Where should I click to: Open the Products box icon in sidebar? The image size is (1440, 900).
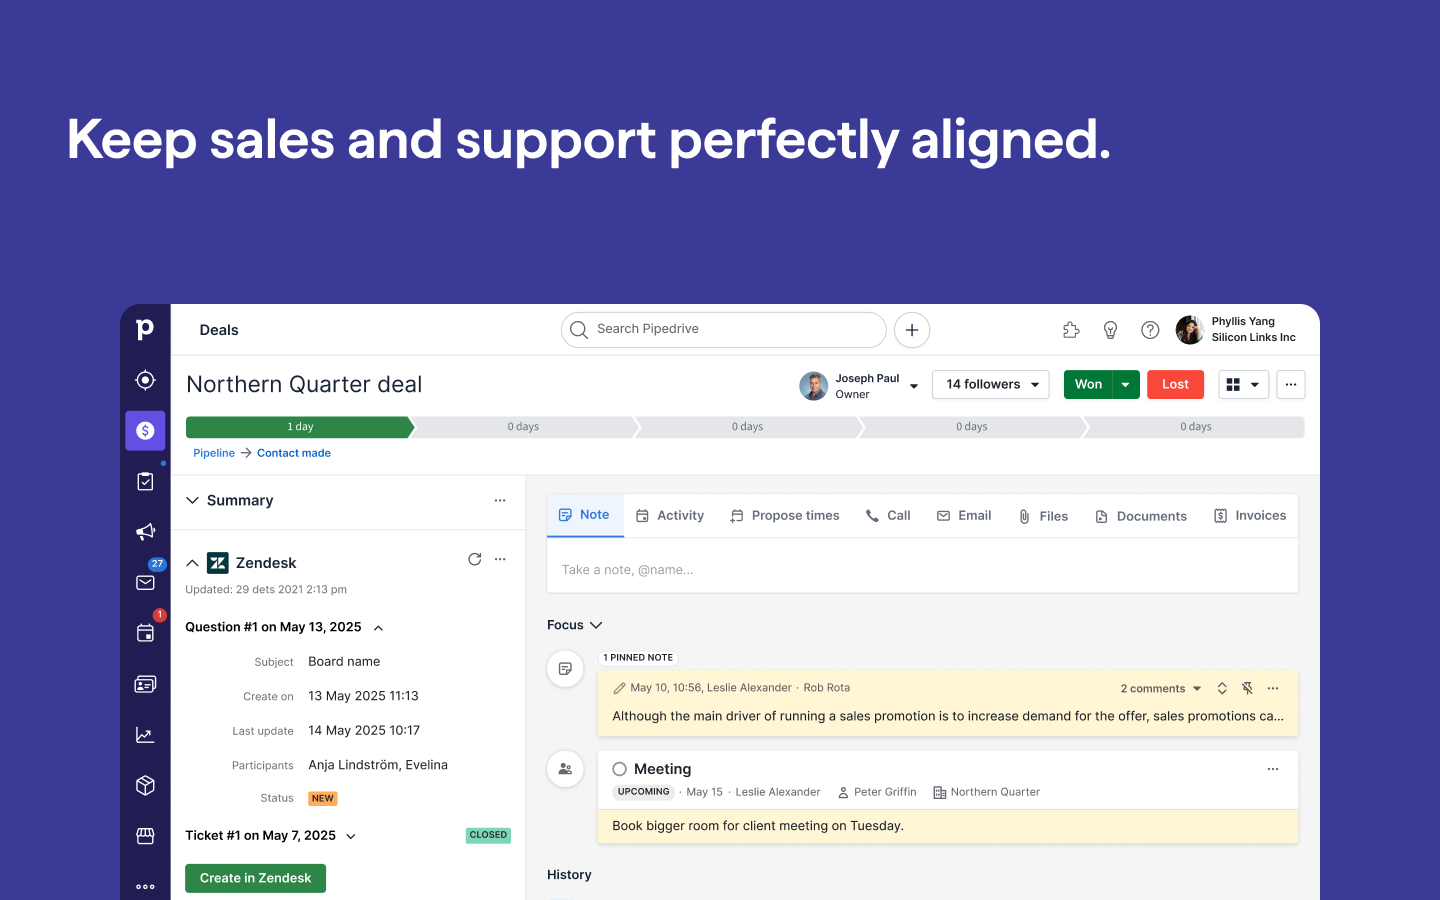(x=145, y=785)
